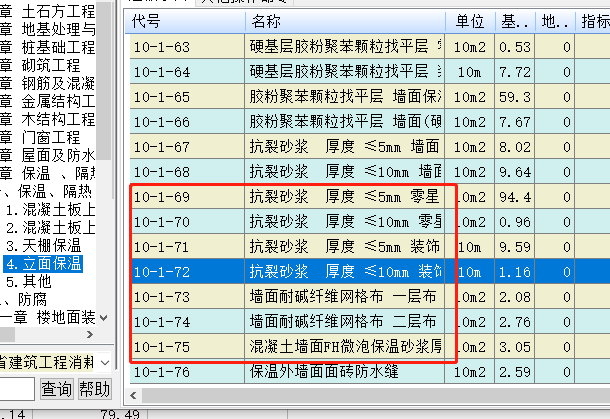The height and width of the screenshot is (419, 610).
Task: Click base price value 2.59
Action: point(515,372)
